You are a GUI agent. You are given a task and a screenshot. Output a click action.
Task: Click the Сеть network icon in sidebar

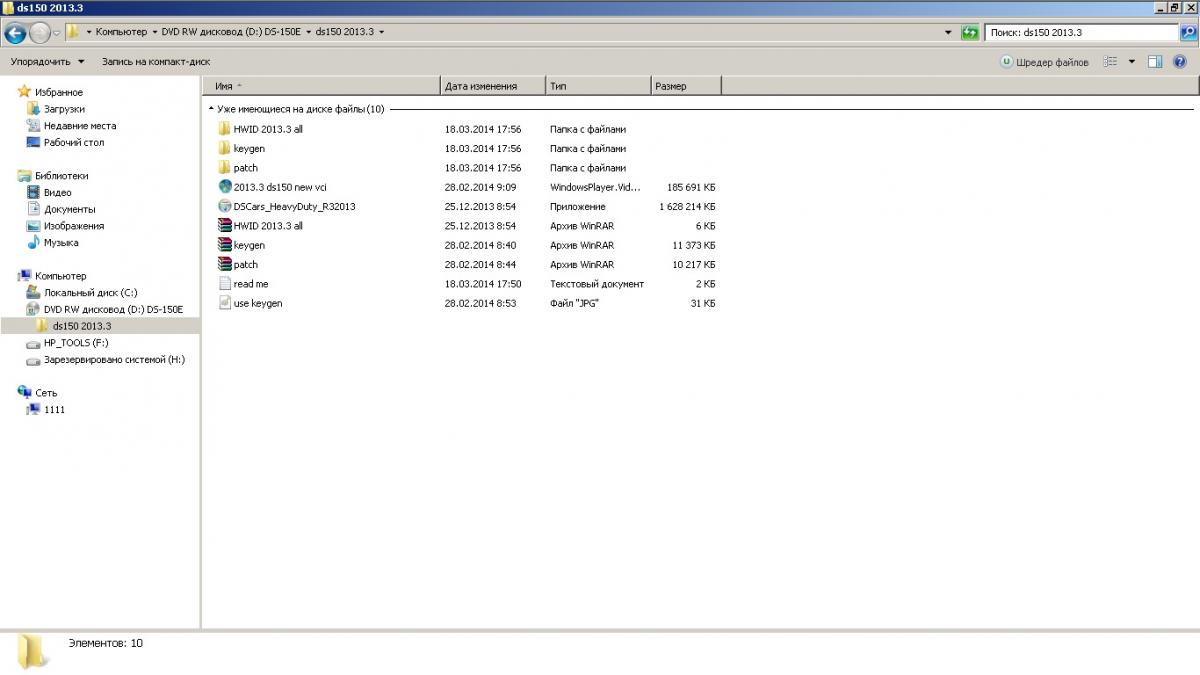pos(24,393)
